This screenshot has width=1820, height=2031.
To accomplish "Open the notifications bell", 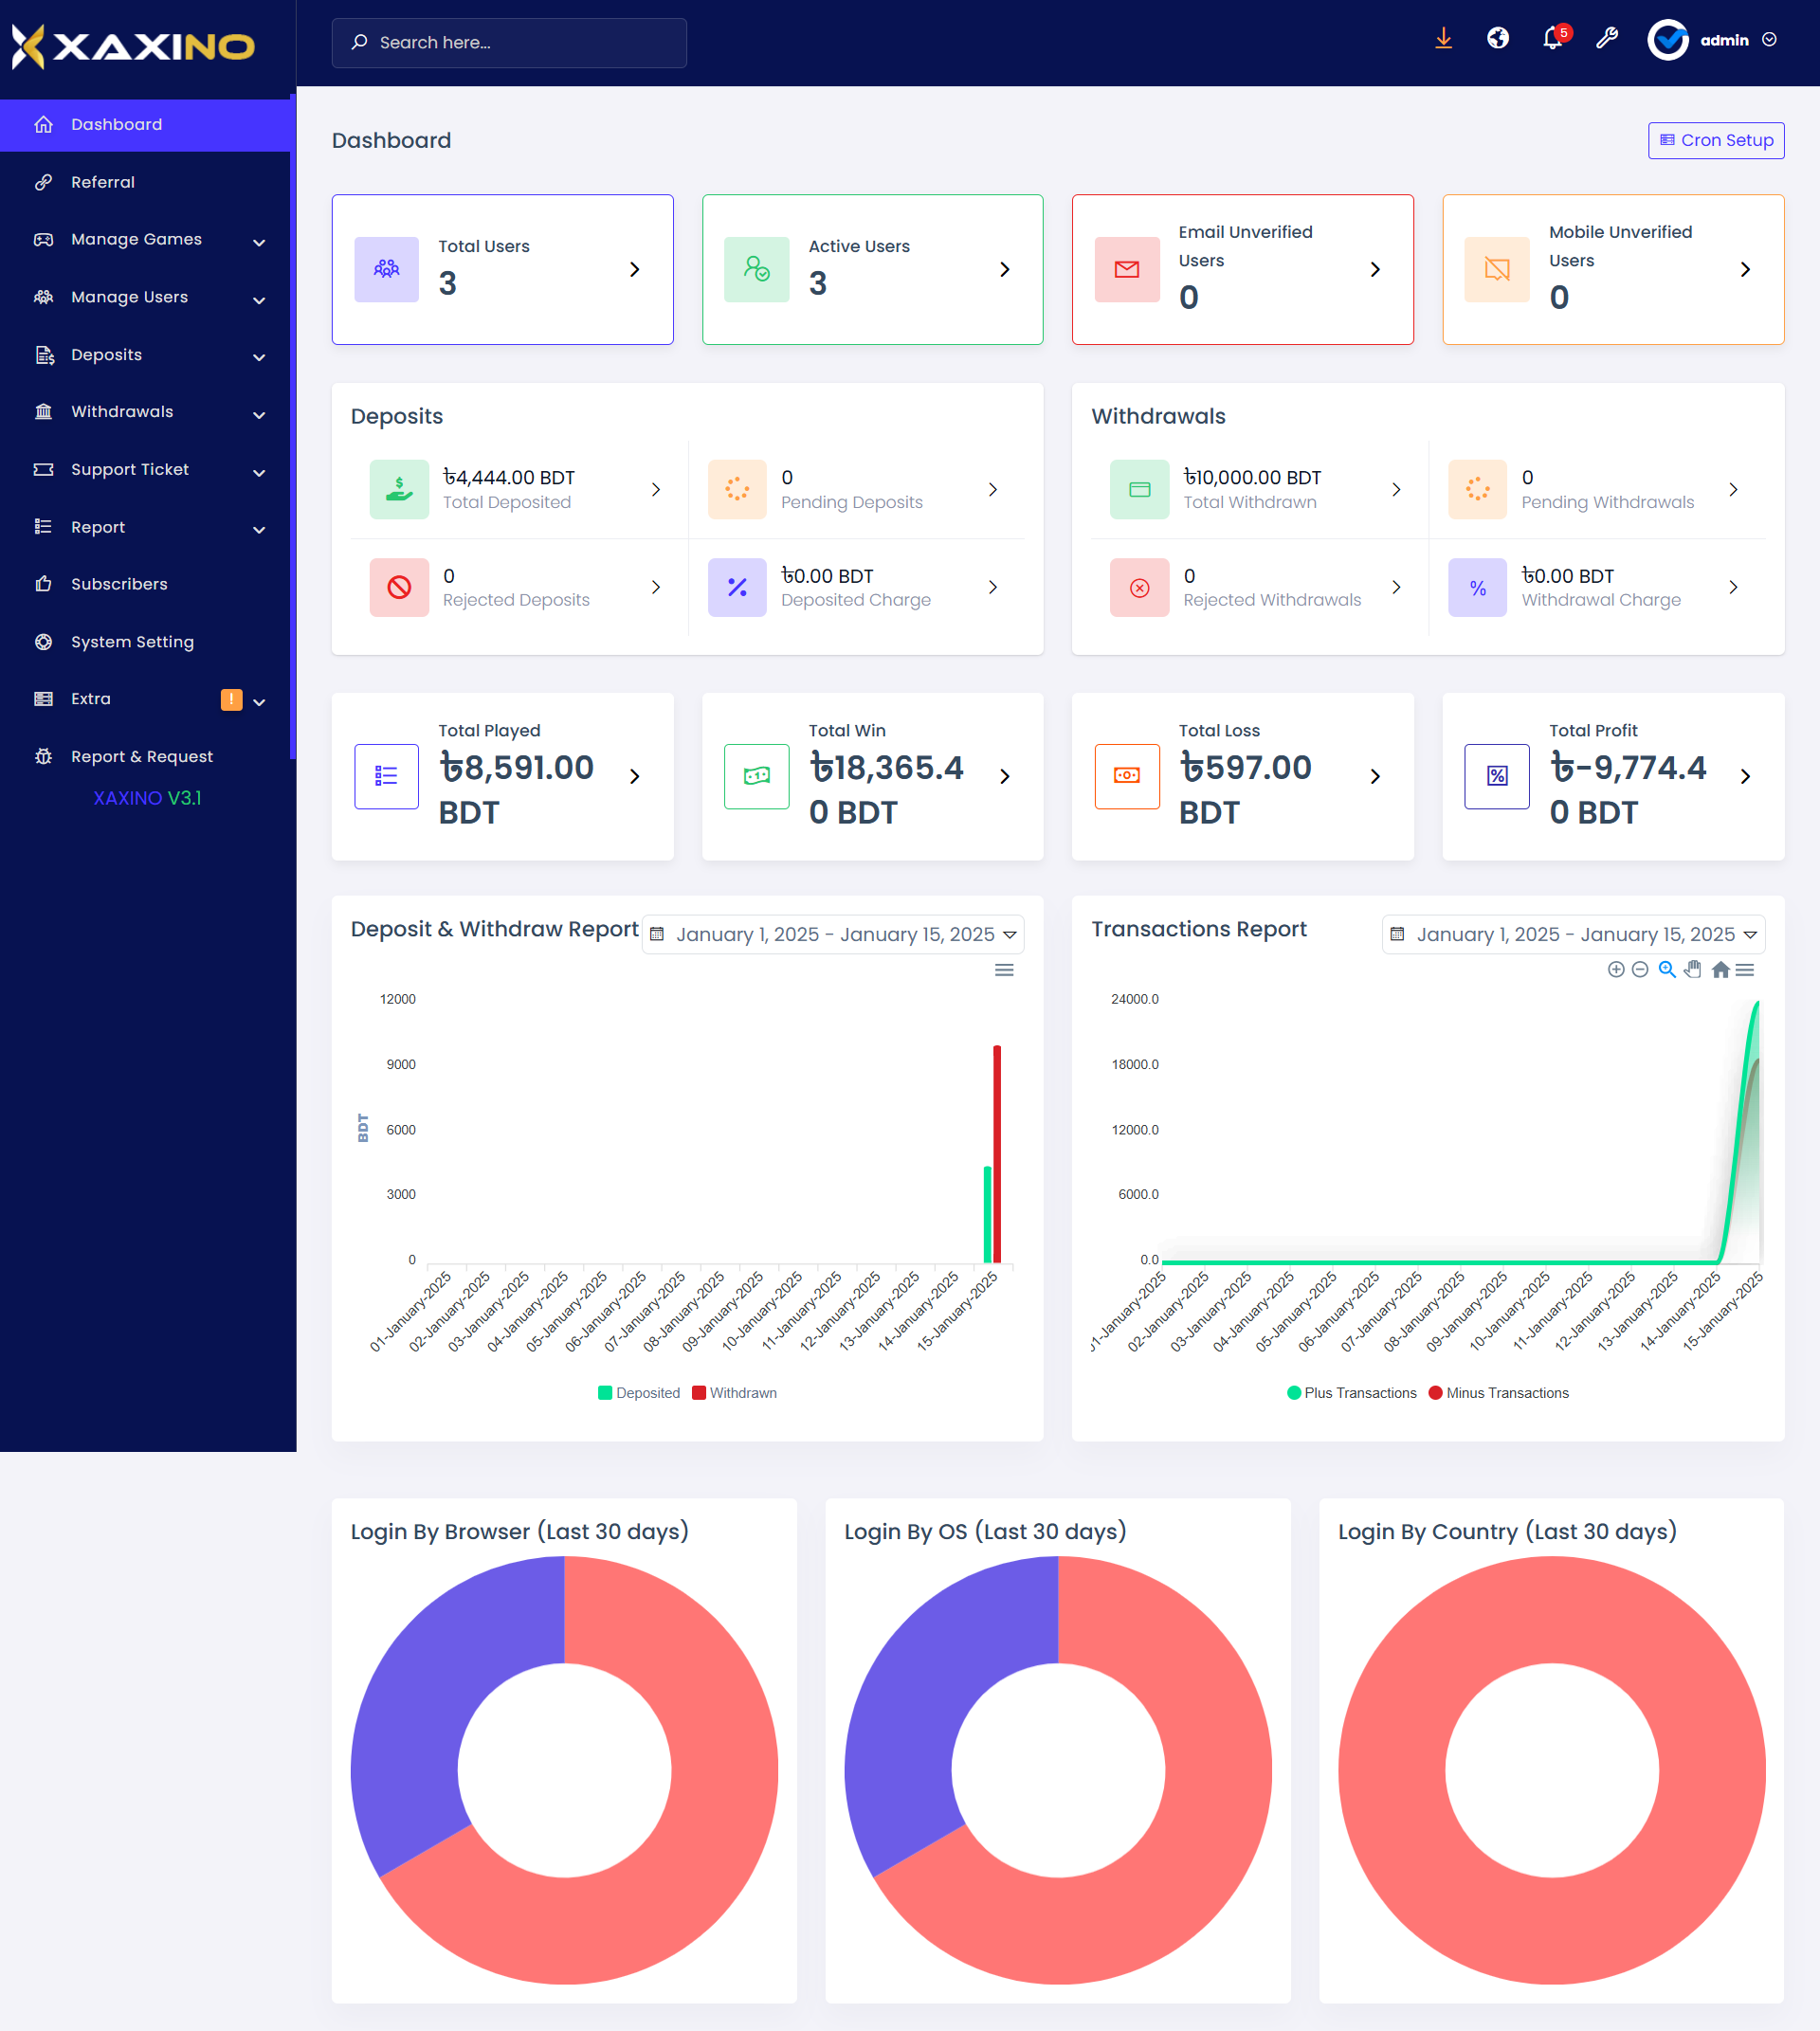I will [x=1552, y=39].
